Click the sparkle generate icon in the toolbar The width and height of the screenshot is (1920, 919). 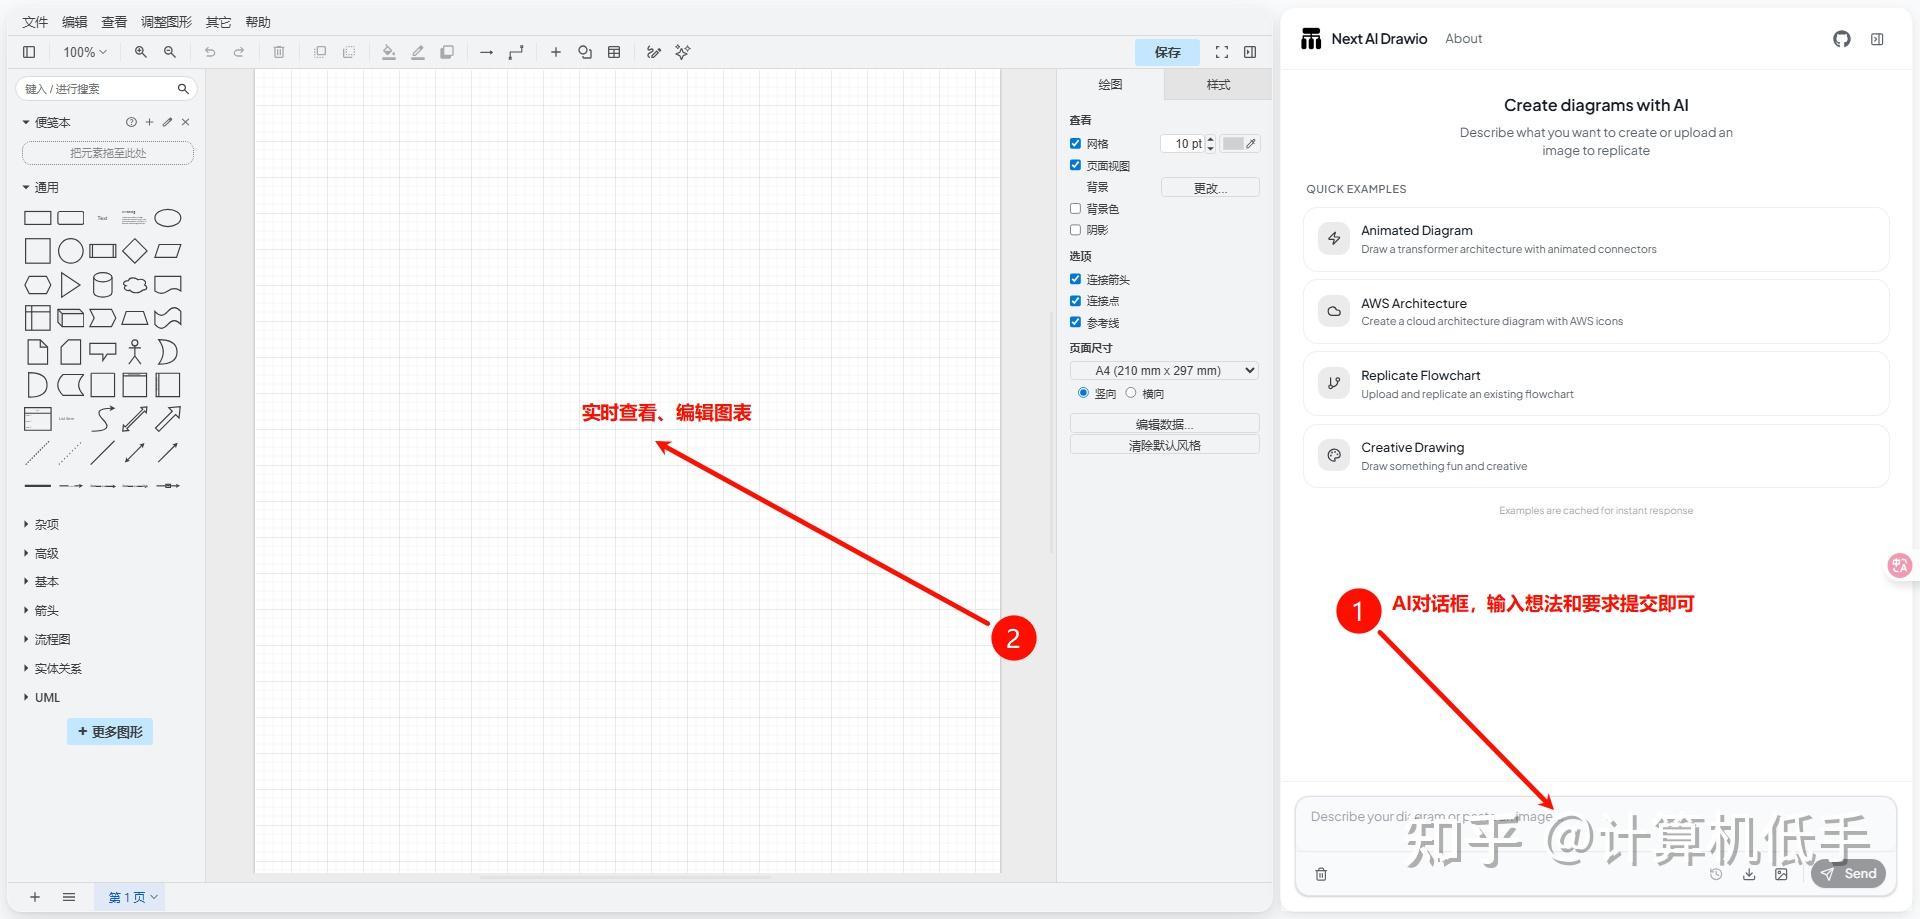click(683, 52)
